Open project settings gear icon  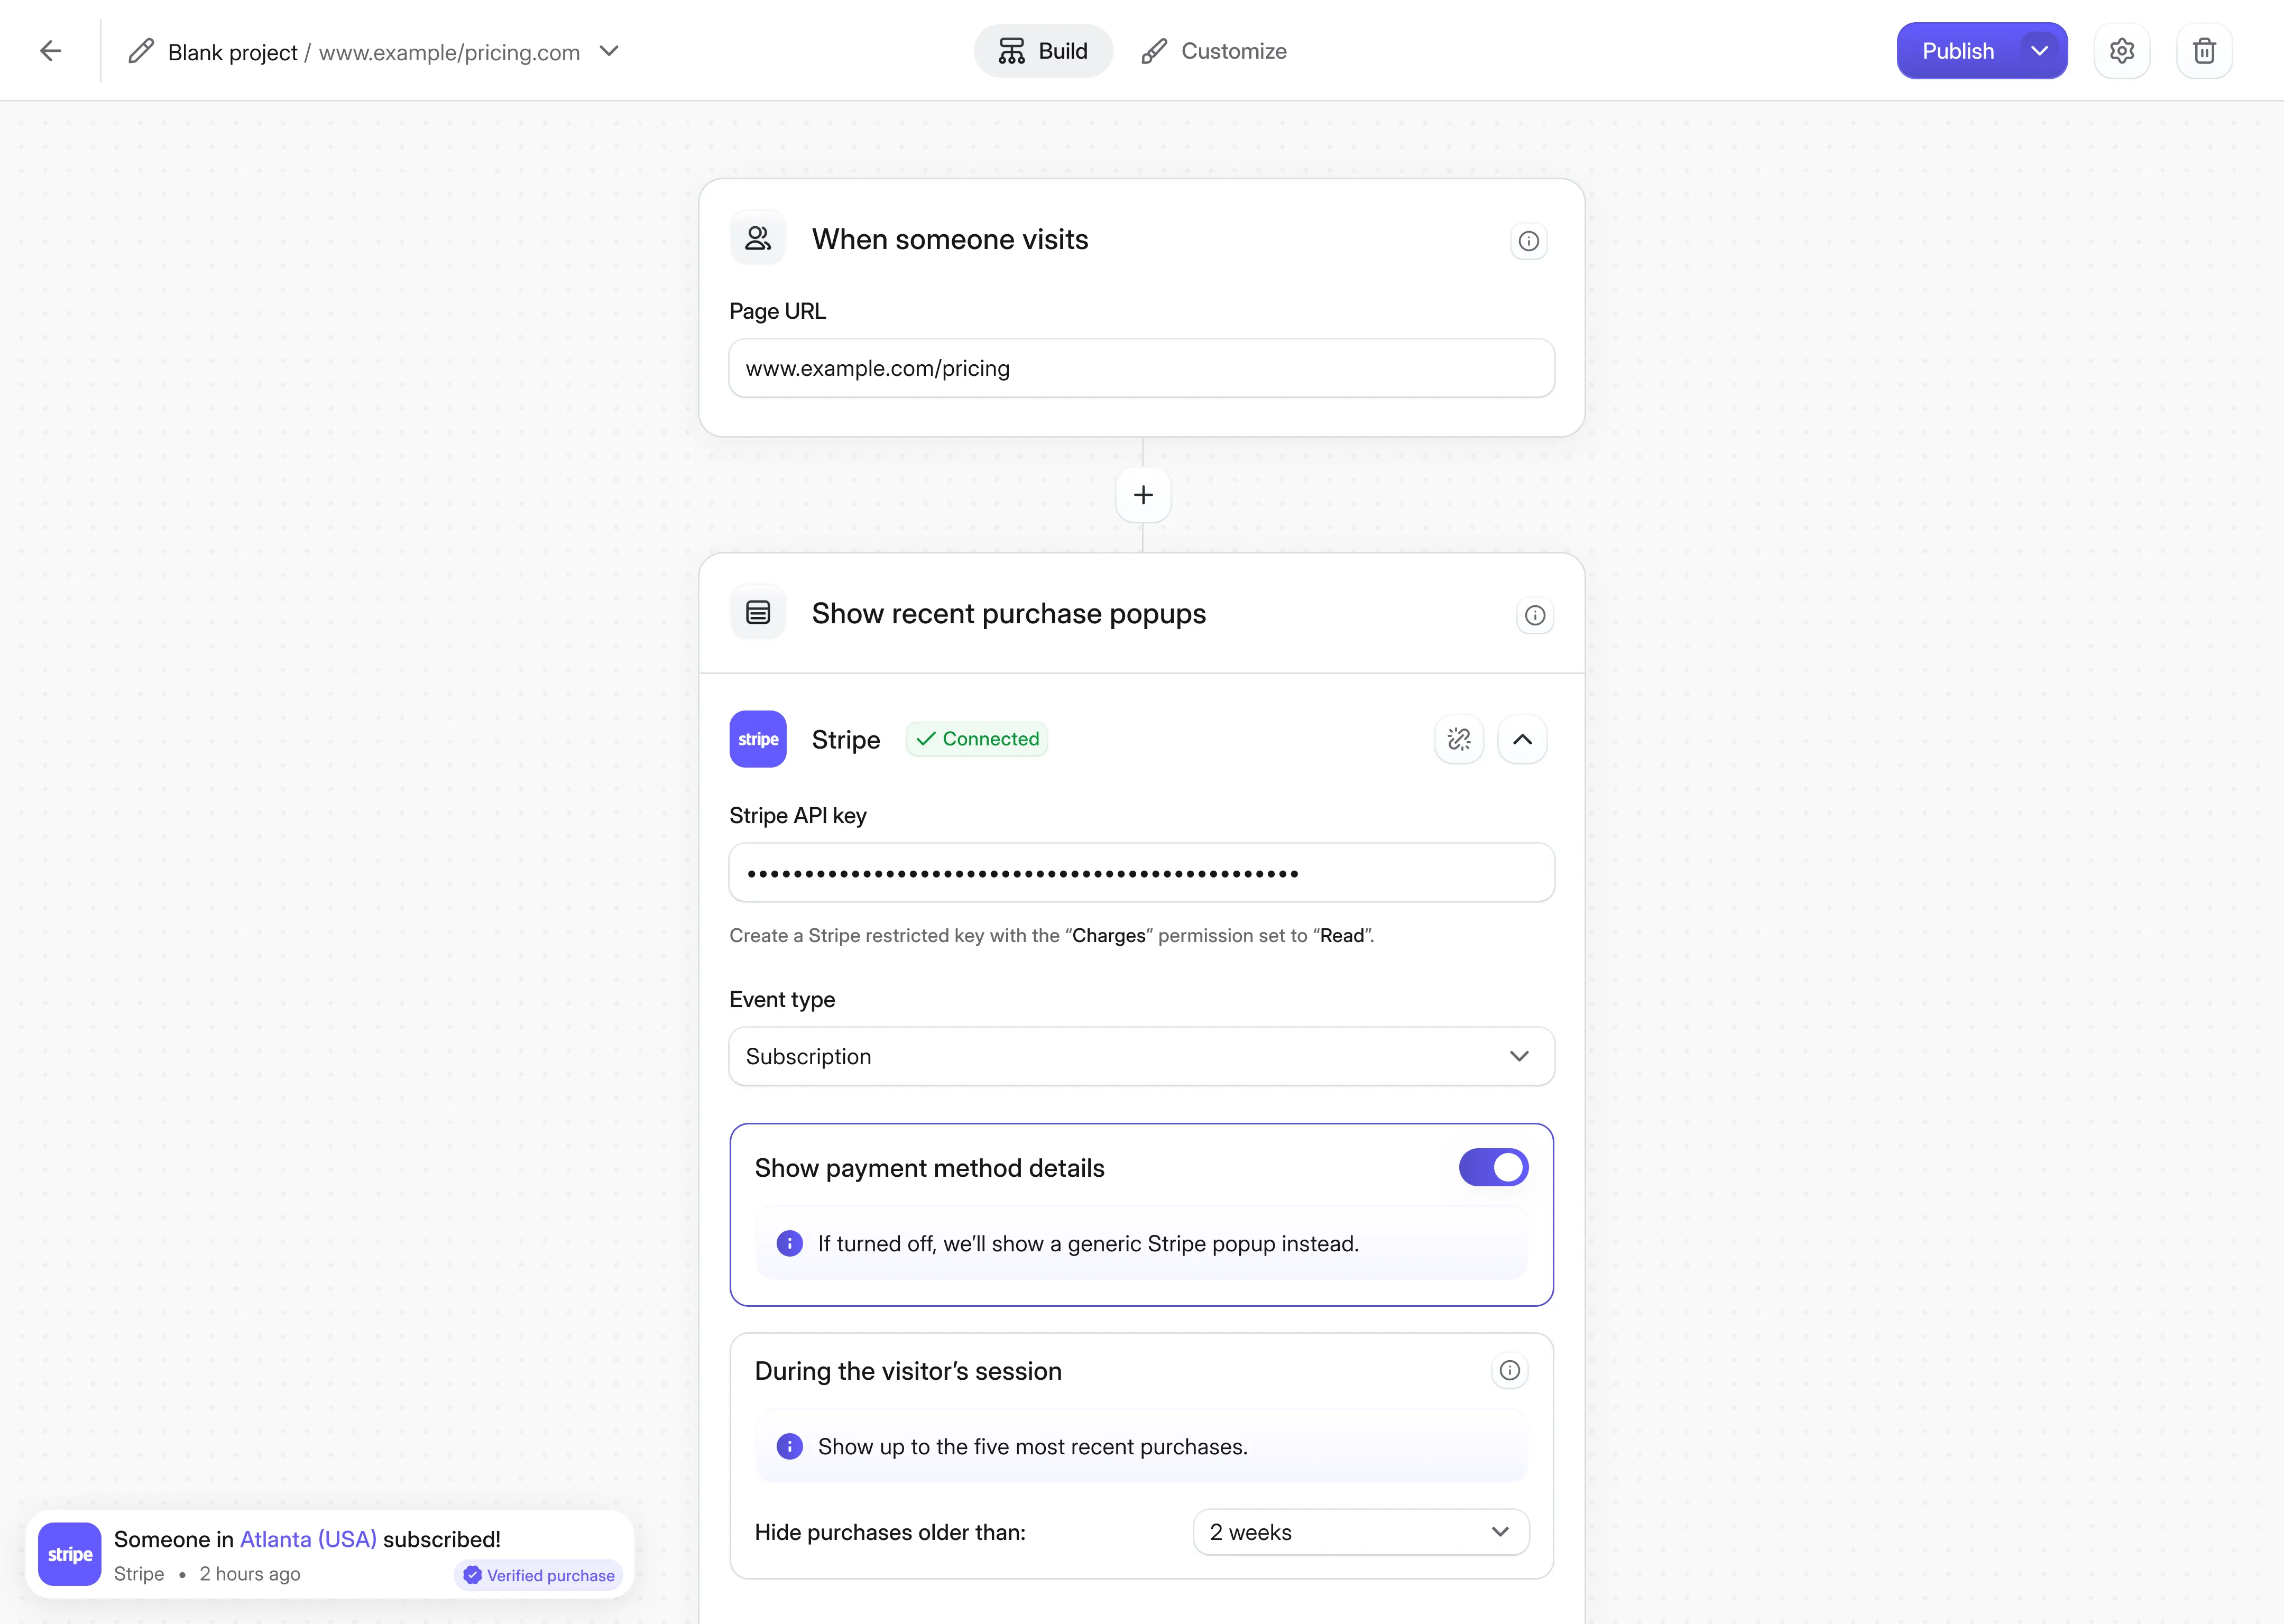pos(2121,51)
